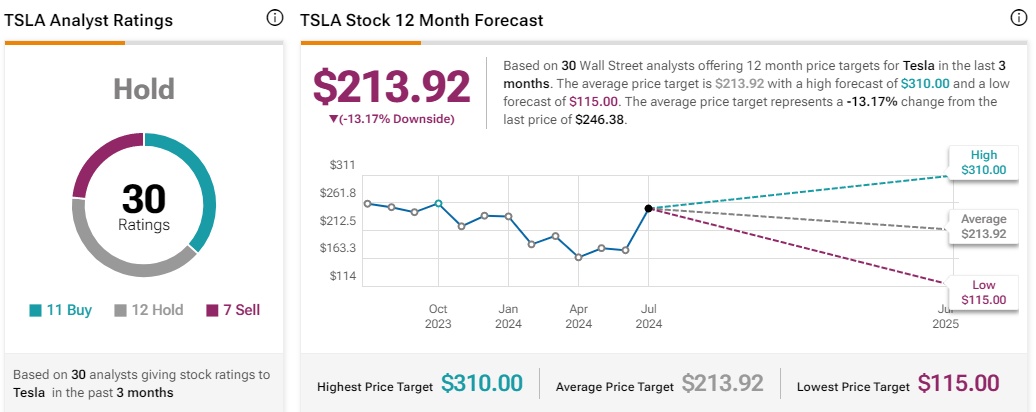The height and width of the screenshot is (412, 1036).
Task: Click the downside triangle indicator icon
Action: coord(333,119)
